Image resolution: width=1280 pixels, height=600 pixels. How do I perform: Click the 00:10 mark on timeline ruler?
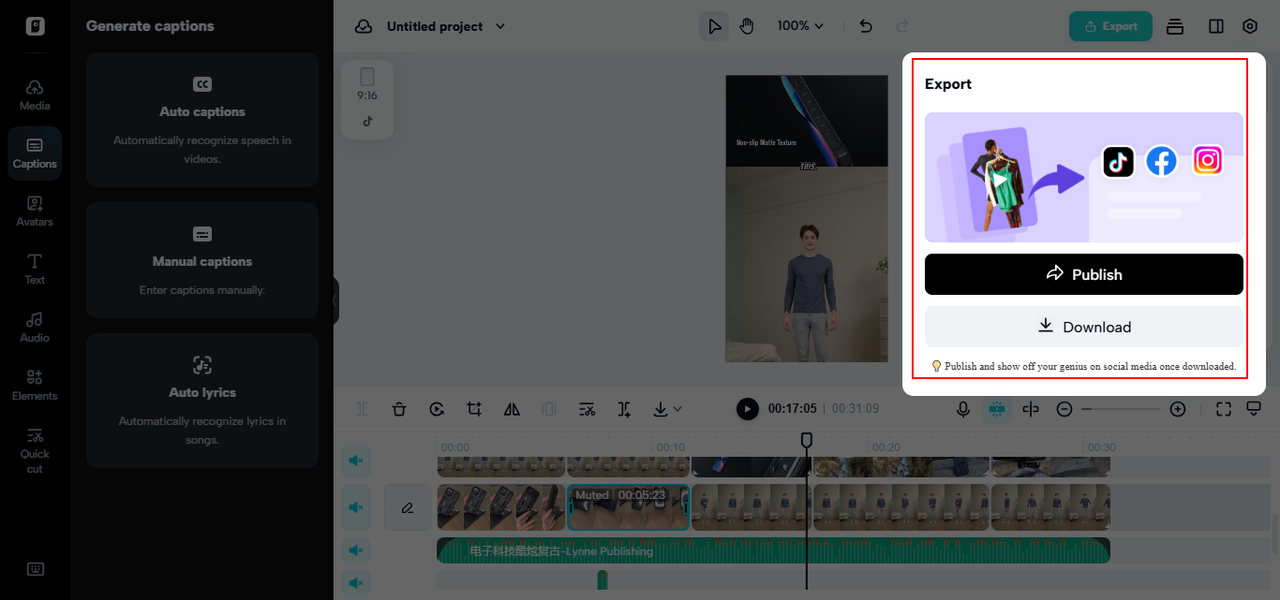pos(670,447)
